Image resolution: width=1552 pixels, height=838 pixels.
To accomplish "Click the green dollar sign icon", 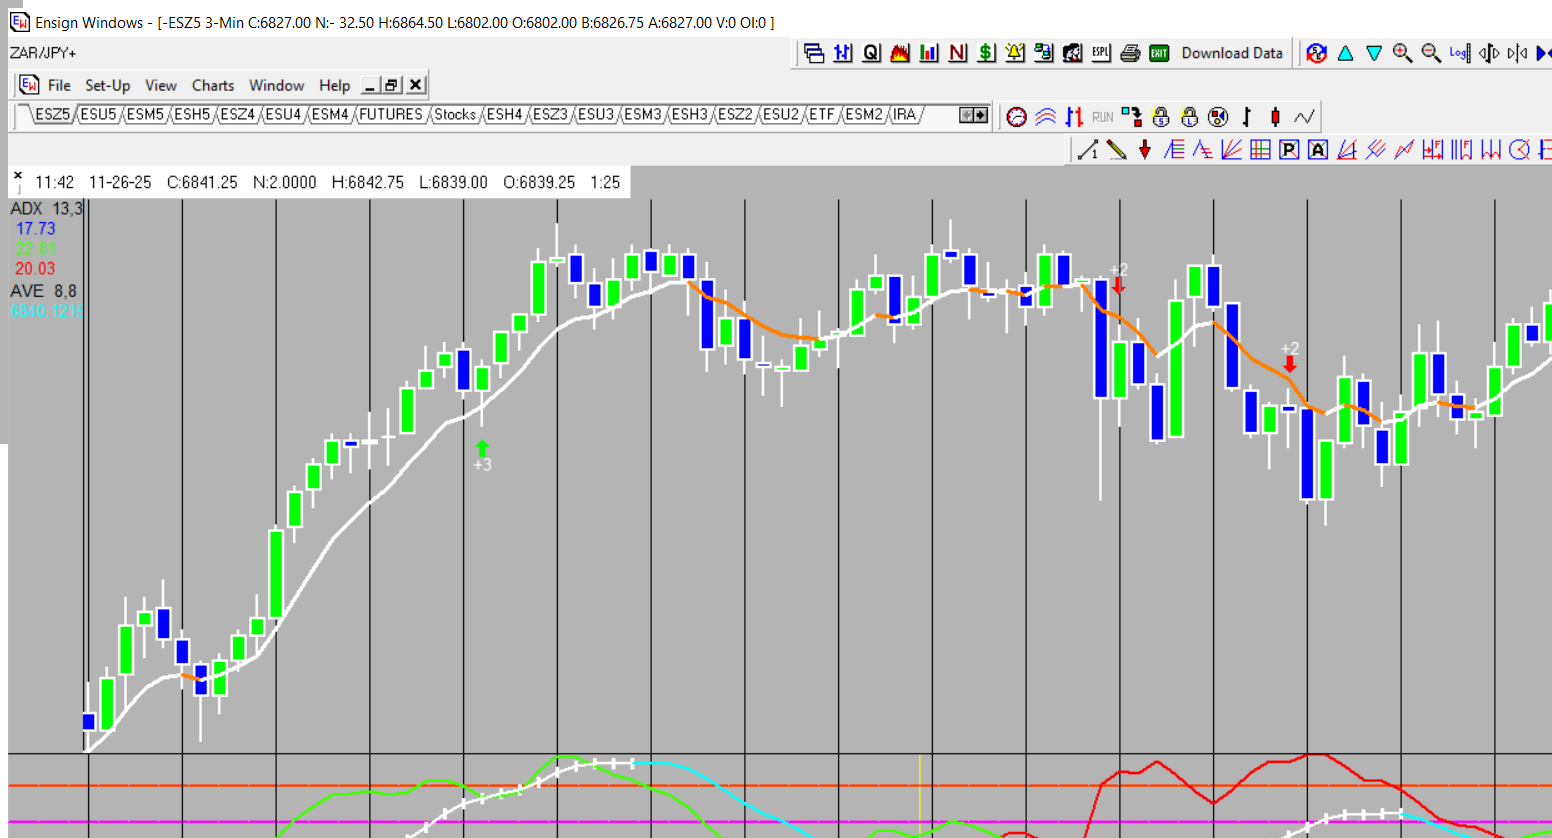I will [x=986, y=53].
